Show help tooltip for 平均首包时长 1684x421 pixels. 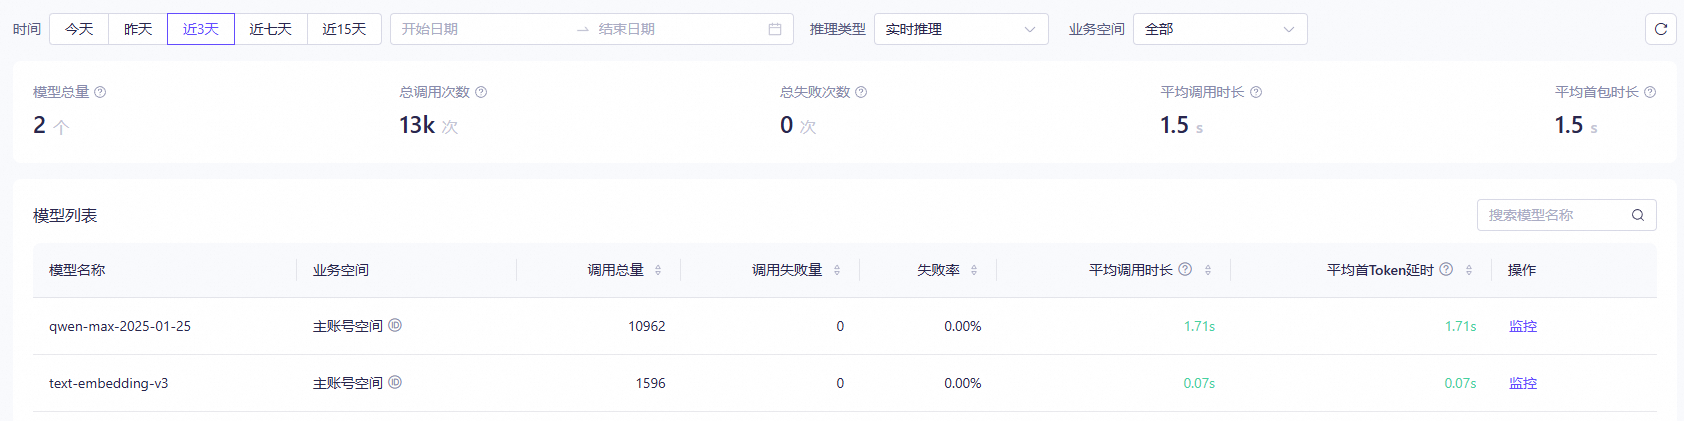click(x=1650, y=92)
